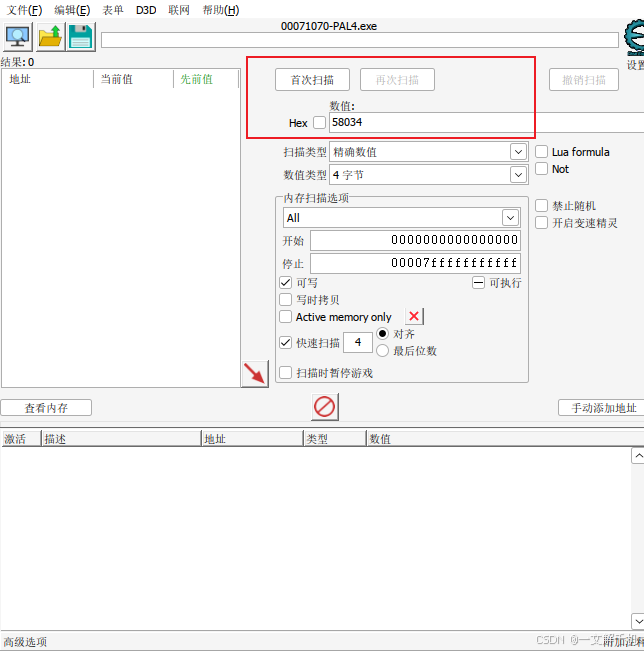
Task: Uncheck the 可写 writable checkbox
Action: pyautogui.click(x=286, y=283)
